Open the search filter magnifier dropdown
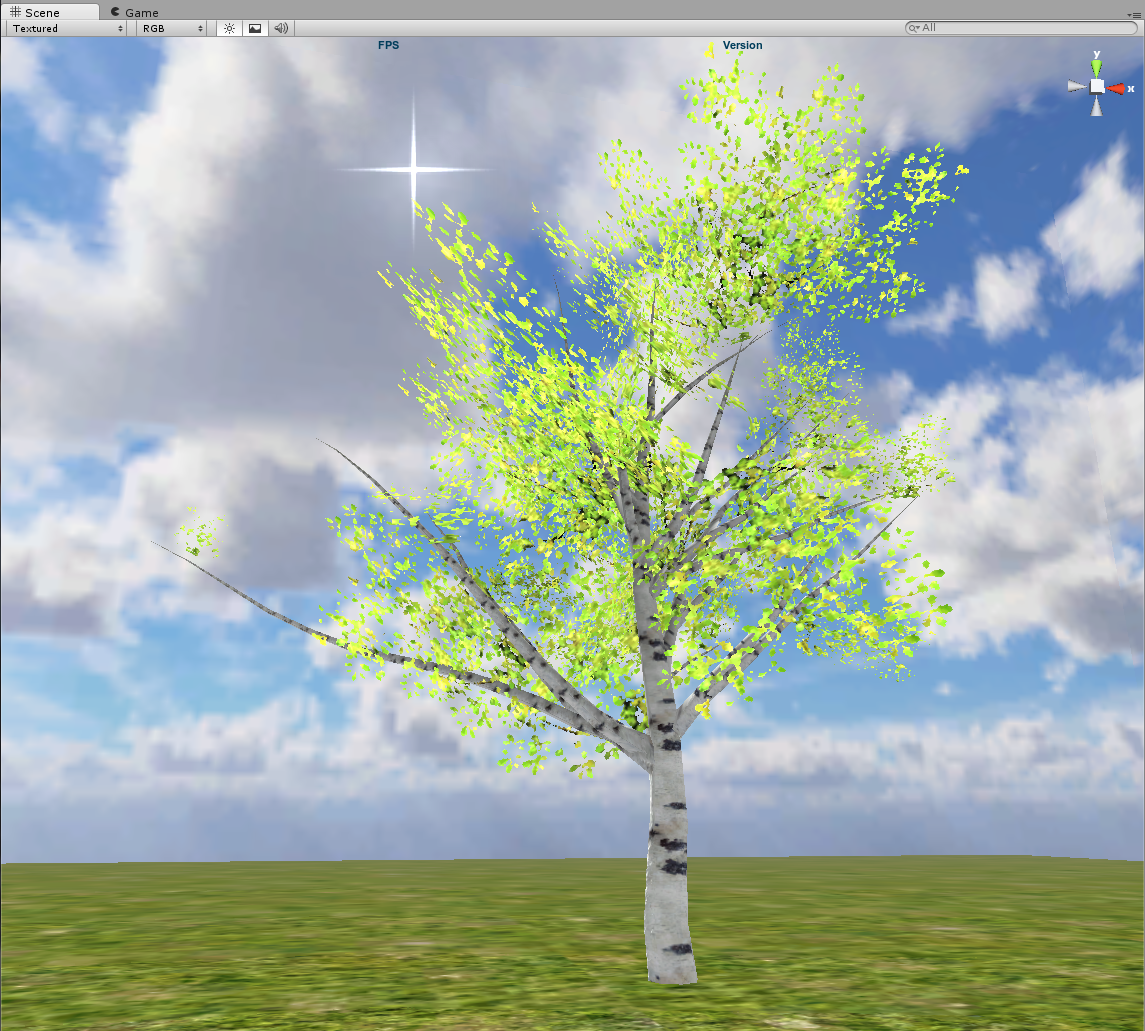 (913, 28)
